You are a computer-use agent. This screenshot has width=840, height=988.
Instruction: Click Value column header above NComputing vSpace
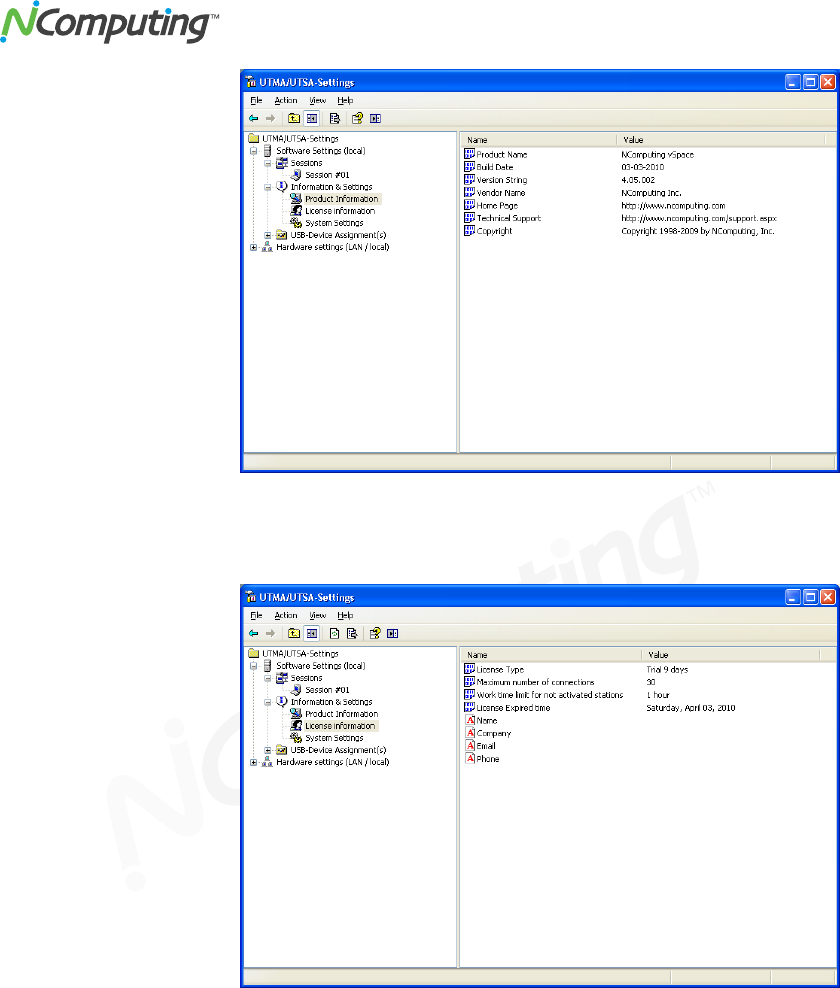pyautogui.click(x=721, y=140)
